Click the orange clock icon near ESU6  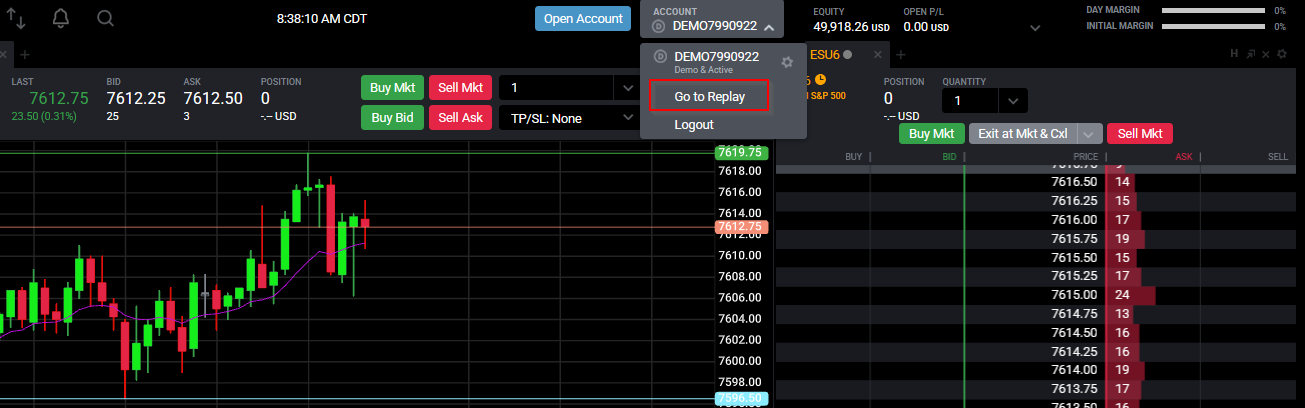click(x=820, y=79)
